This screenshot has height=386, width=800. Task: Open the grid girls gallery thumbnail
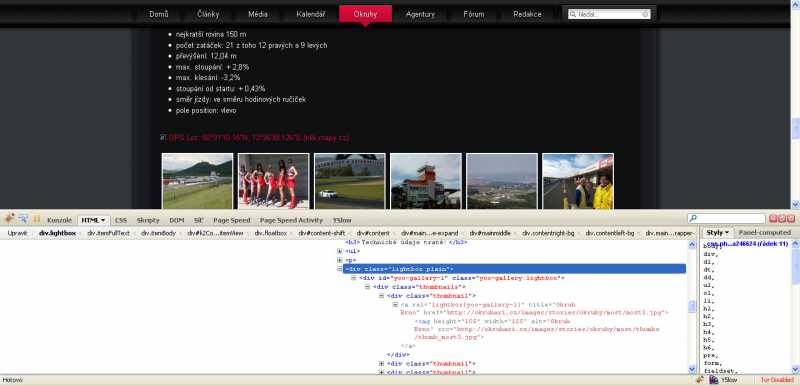tap(273, 181)
